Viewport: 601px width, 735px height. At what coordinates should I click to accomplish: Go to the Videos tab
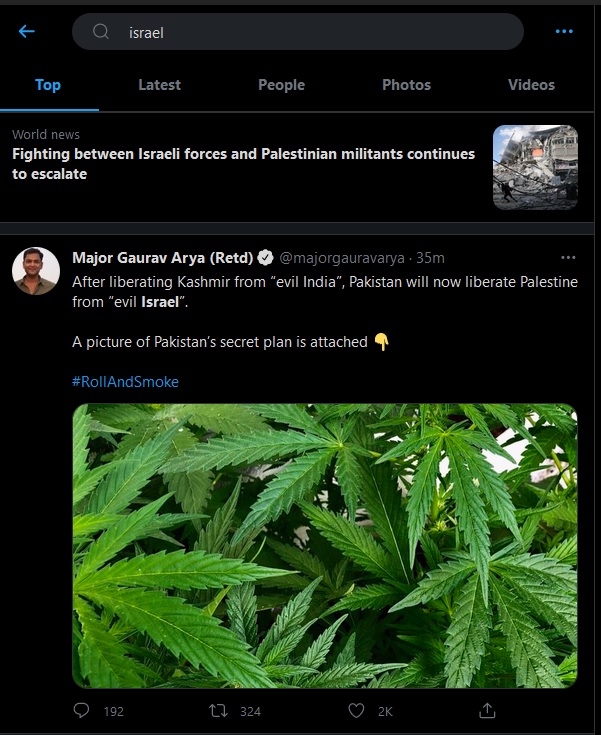[x=530, y=85]
